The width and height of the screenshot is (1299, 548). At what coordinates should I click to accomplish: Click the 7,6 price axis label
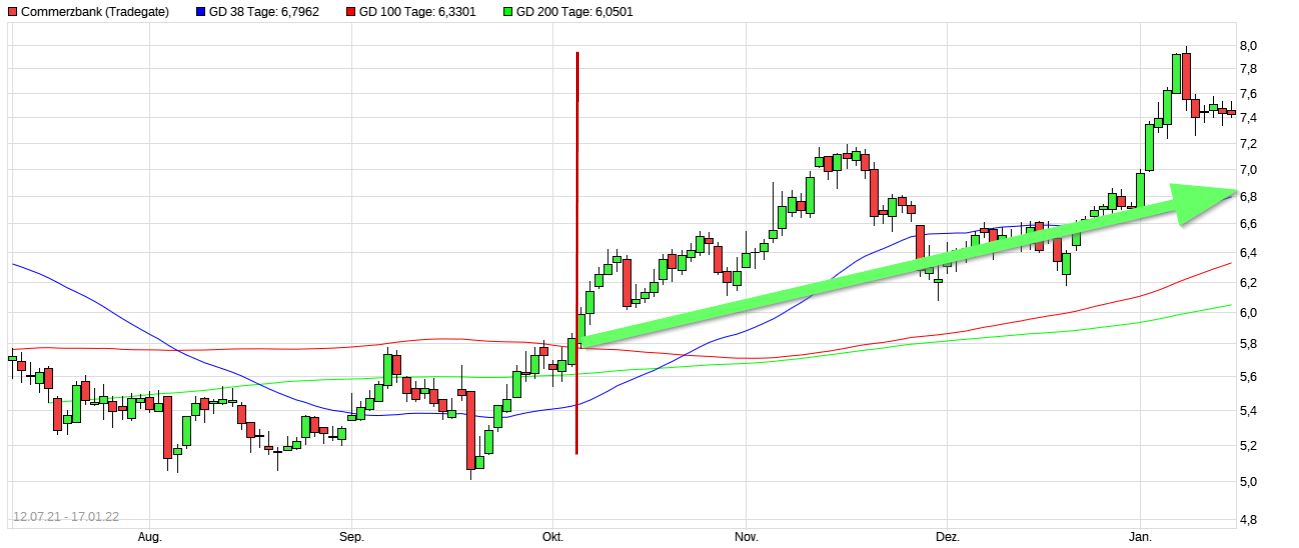point(1248,94)
